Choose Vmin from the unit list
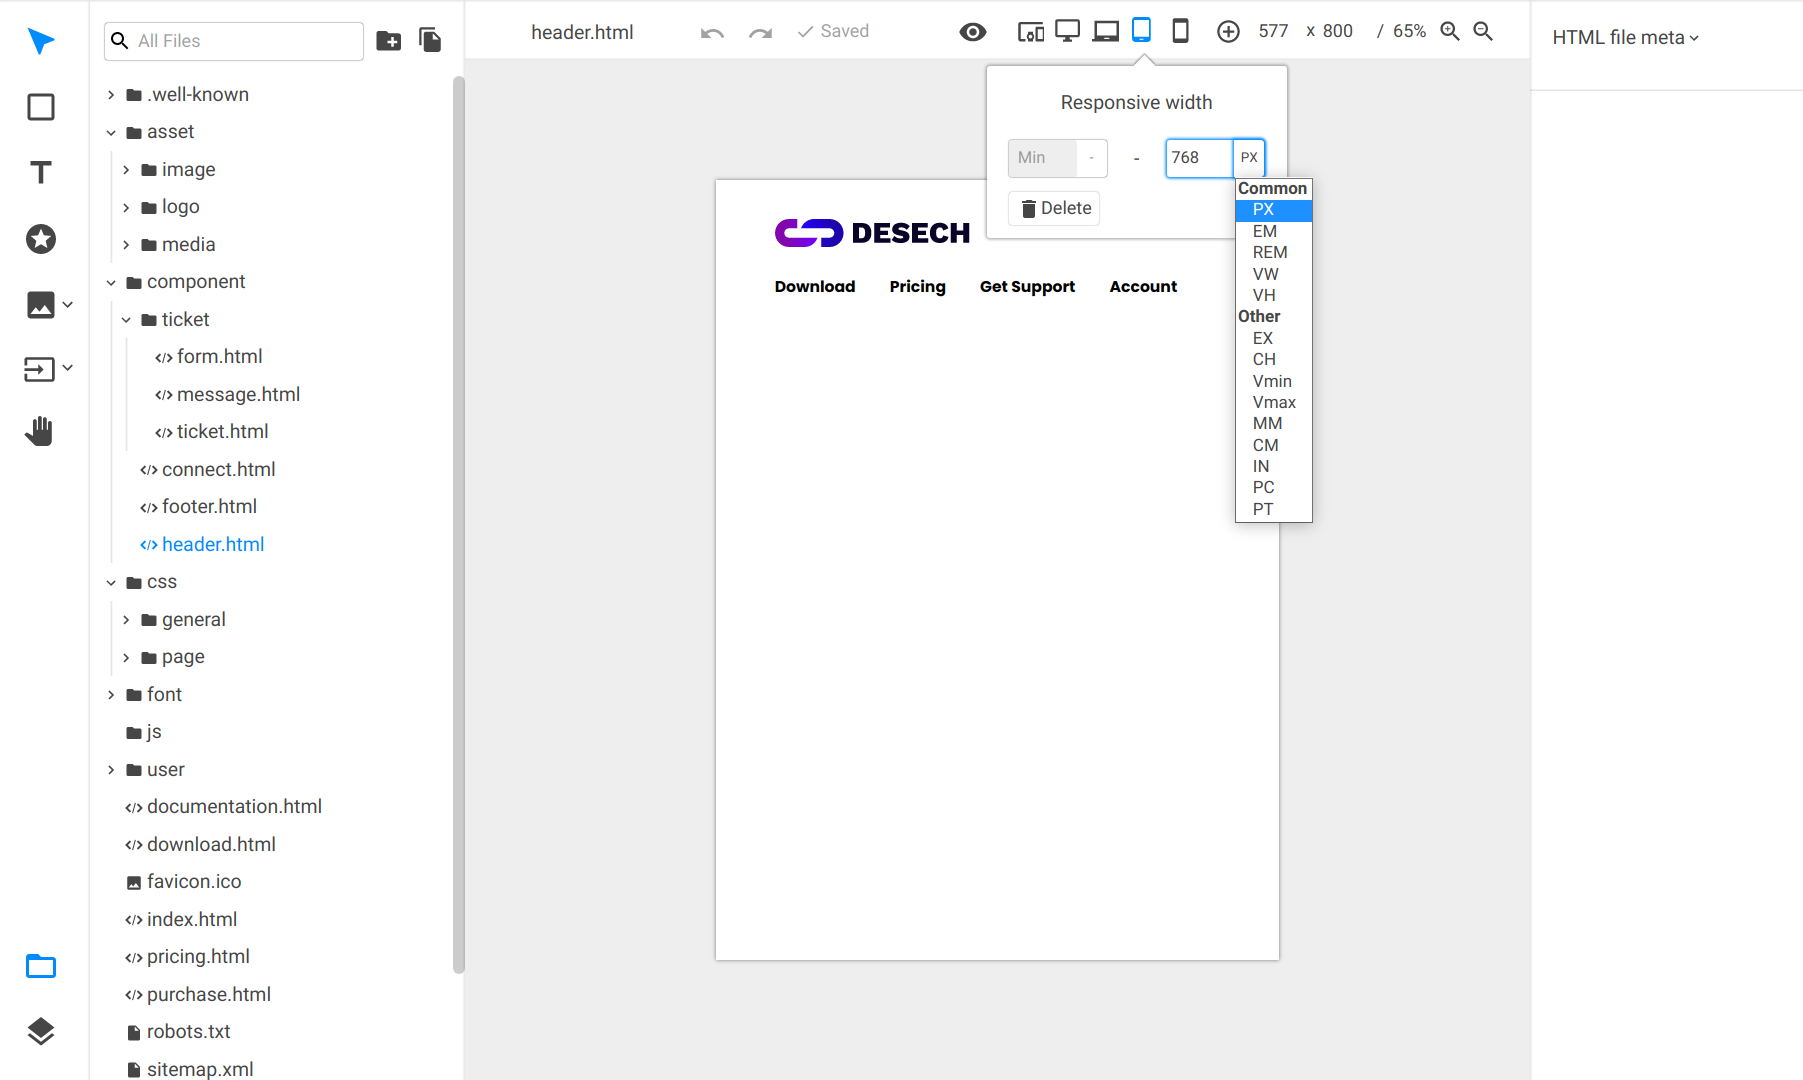 coord(1273,381)
